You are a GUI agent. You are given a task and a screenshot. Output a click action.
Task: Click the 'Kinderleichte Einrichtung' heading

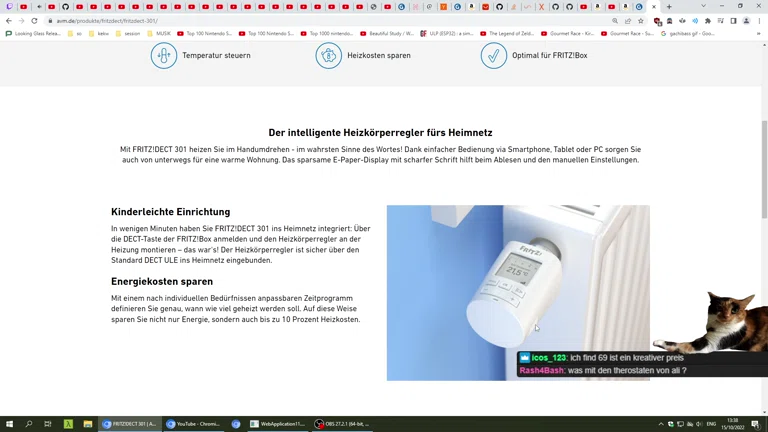pyautogui.click(x=170, y=212)
